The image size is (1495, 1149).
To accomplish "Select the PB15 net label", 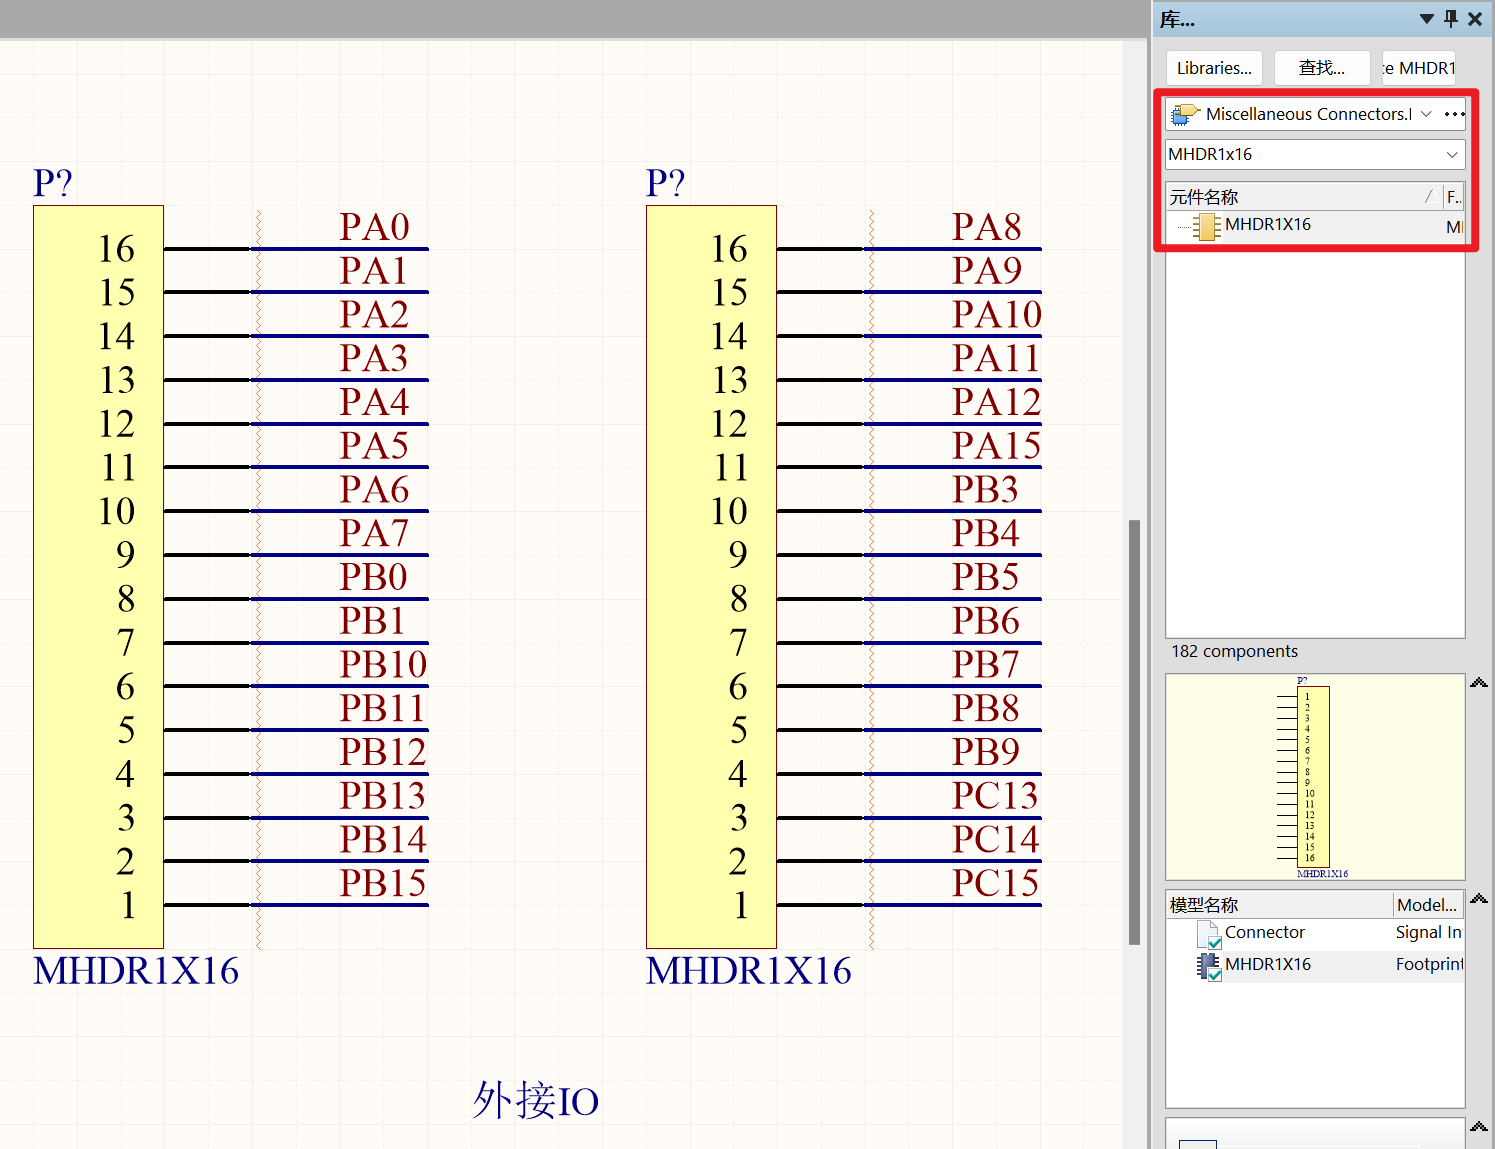I will 383,884.
